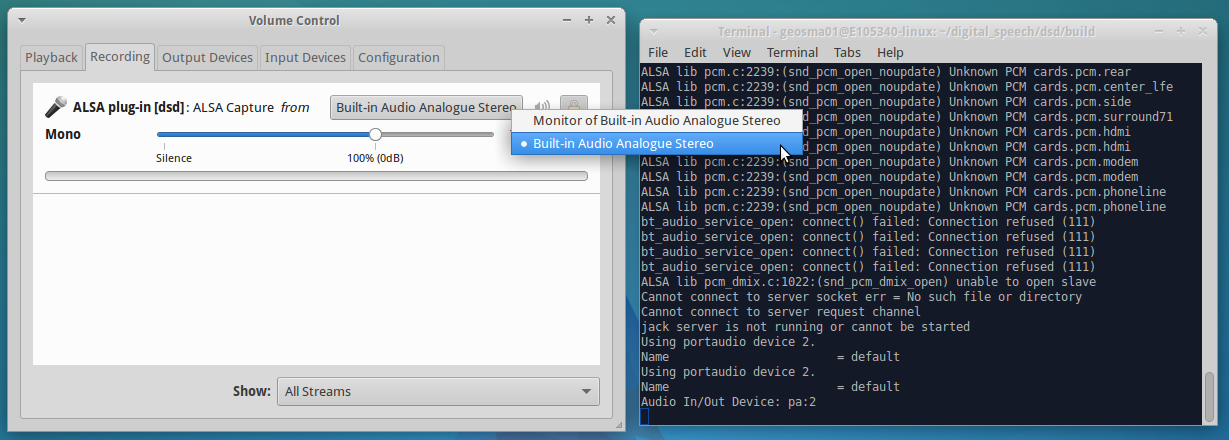Click the microphone icon beside ALSA plug-in
The image size is (1229, 440).
pos(56,106)
